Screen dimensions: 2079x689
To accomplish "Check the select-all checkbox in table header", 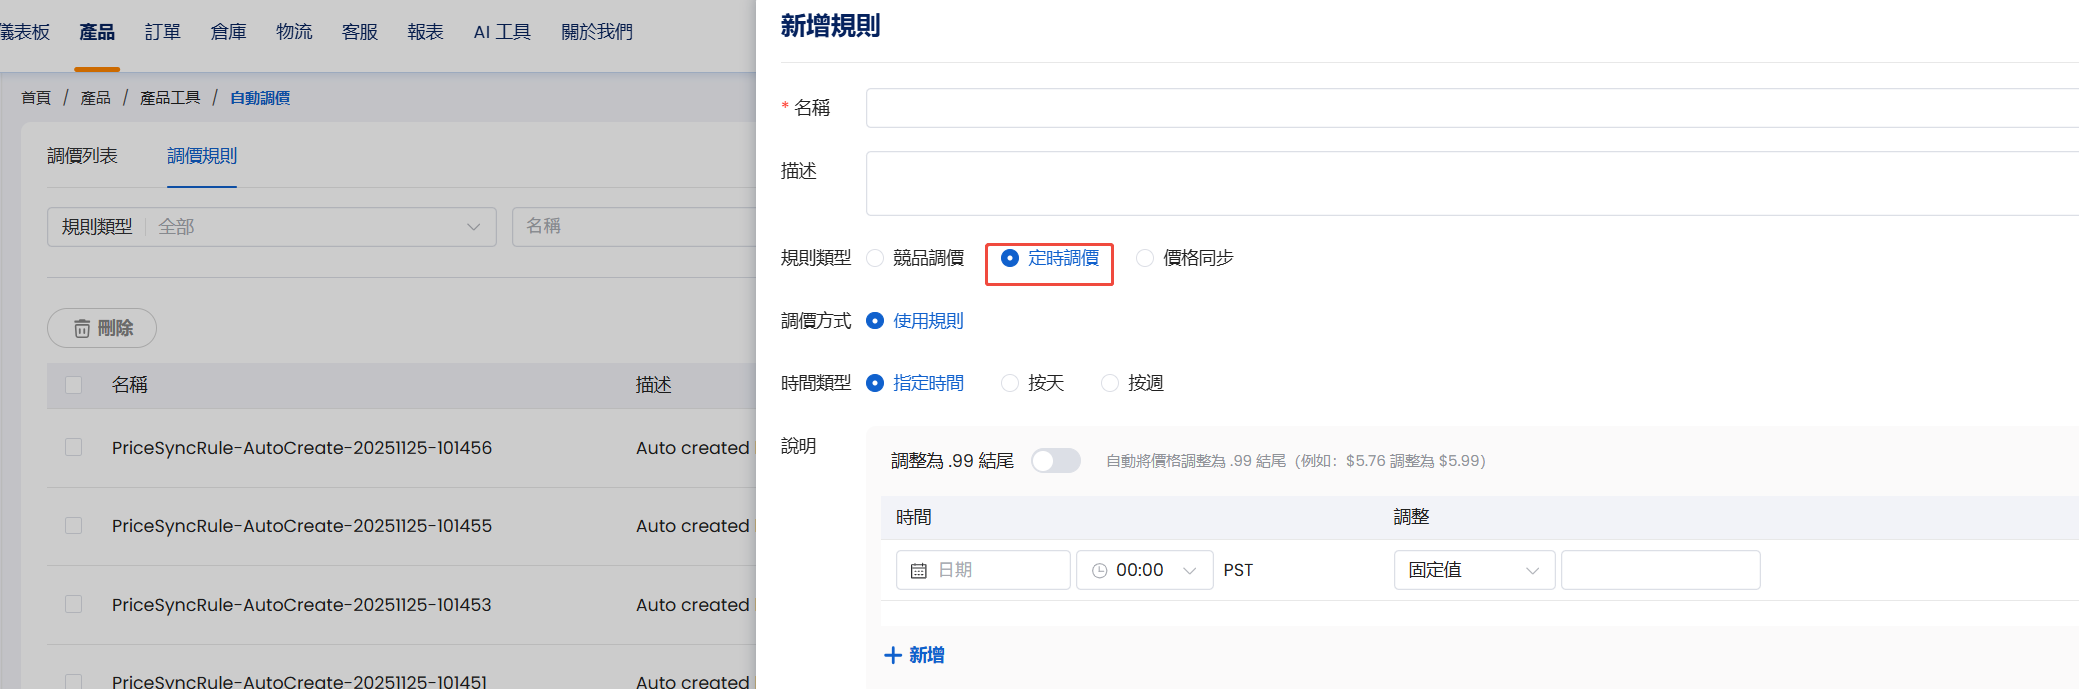I will tap(73, 385).
